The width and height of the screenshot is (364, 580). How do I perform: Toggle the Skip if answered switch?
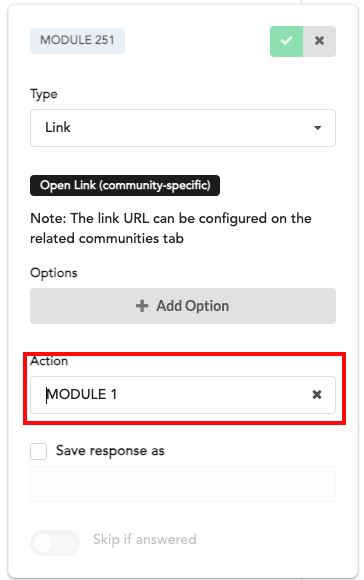(55, 543)
